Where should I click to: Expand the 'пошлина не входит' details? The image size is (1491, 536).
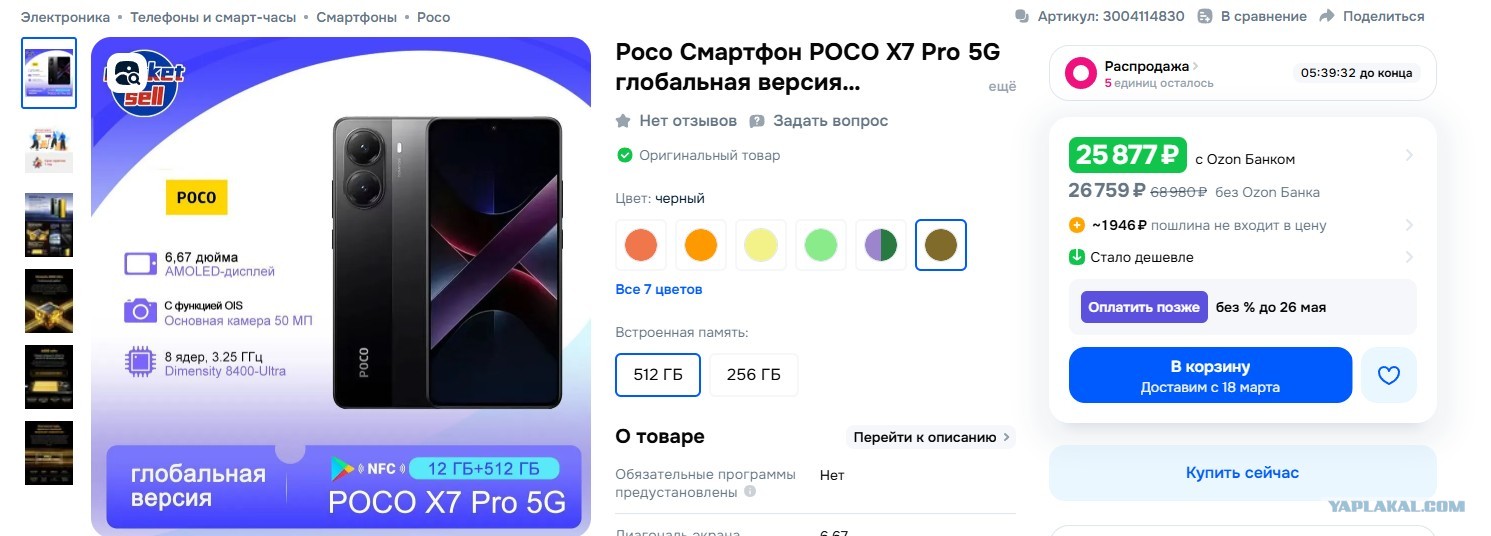pos(1409,225)
